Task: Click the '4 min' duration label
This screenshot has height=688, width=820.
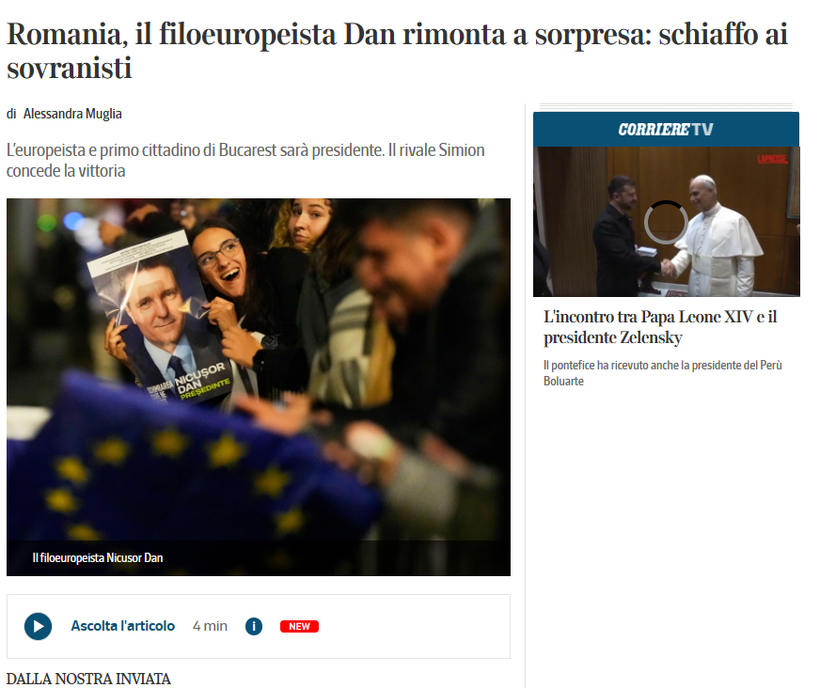Action: tap(210, 626)
